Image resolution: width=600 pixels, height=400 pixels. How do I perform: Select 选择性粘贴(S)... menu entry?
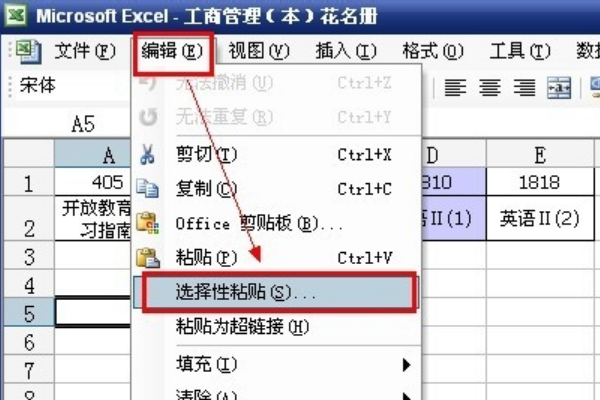(x=276, y=292)
